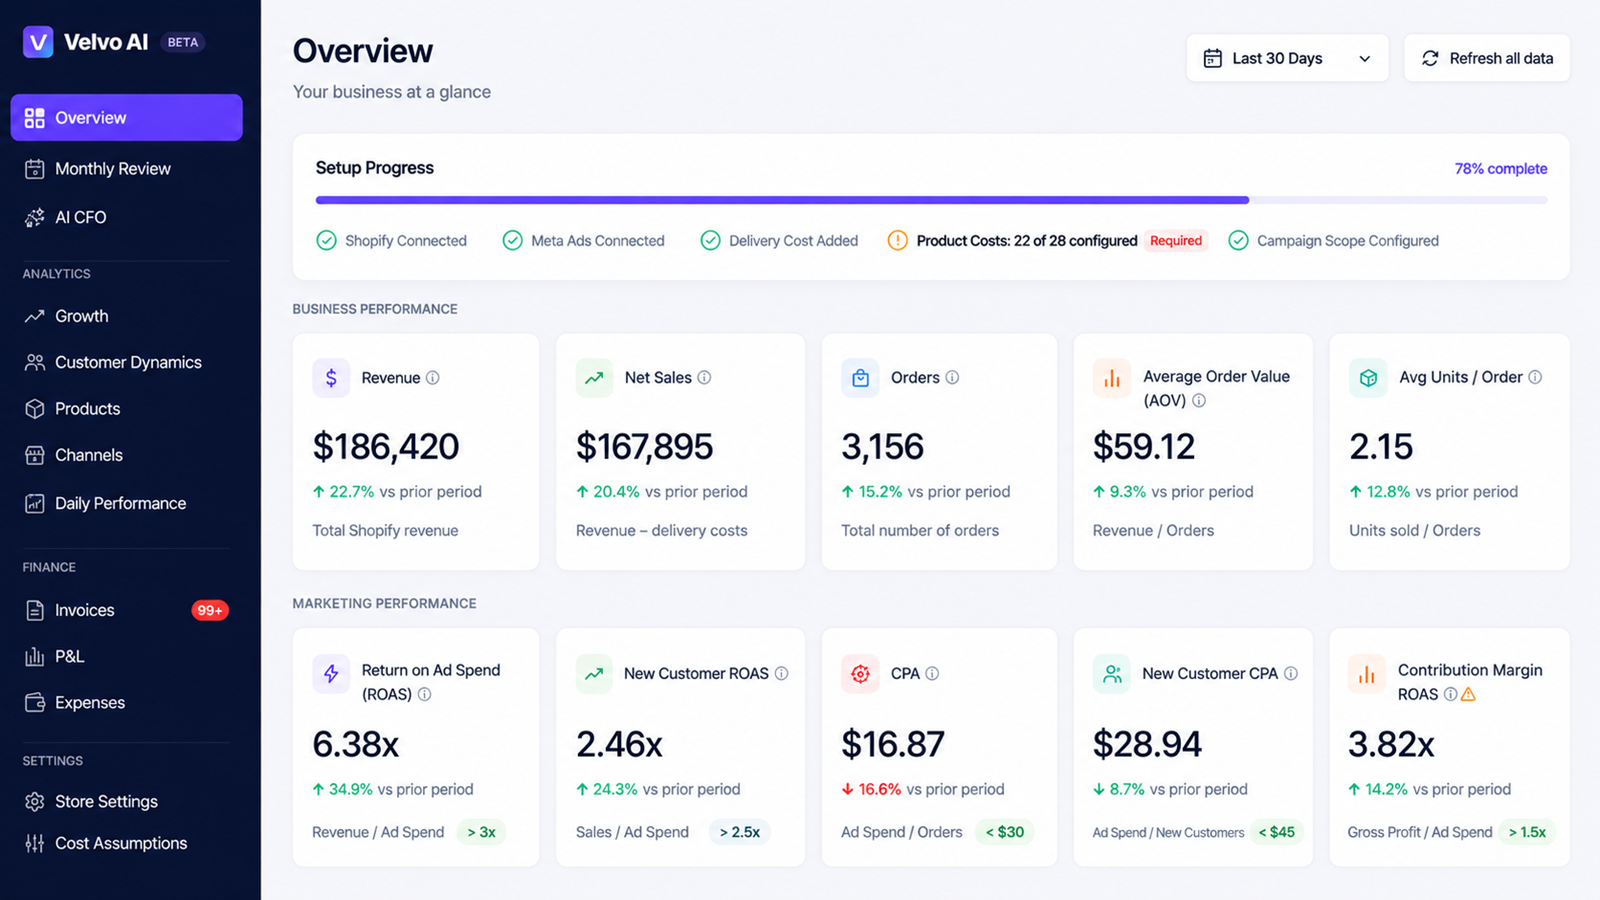The height and width of the screenshot is (900, 1600).
Task: Click the Avg Units / Order cube icon
Action: pos(1368,378)
